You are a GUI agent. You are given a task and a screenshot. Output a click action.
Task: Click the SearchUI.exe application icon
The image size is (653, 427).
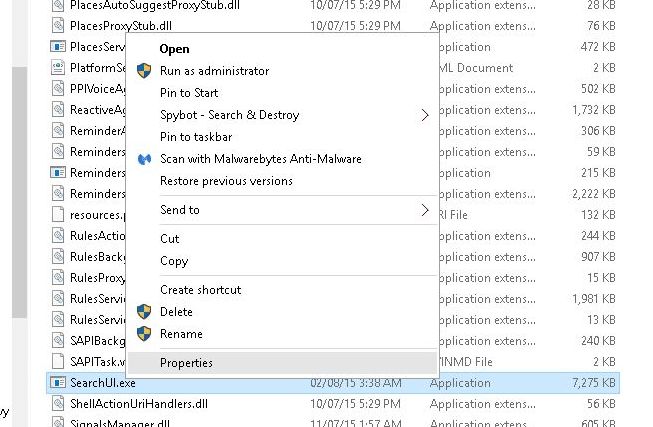pyautogui.click(x=58, y=382)
